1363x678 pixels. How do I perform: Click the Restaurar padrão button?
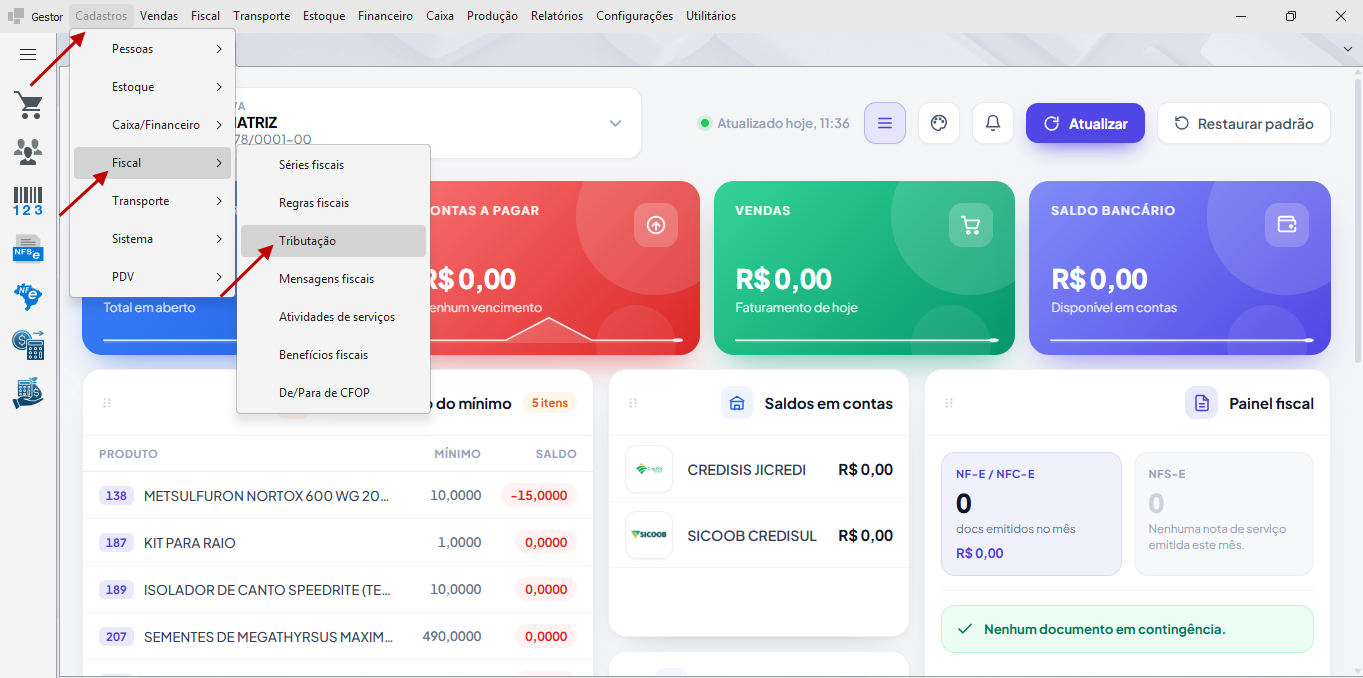pyautogui.click(x=1244, y=124)
